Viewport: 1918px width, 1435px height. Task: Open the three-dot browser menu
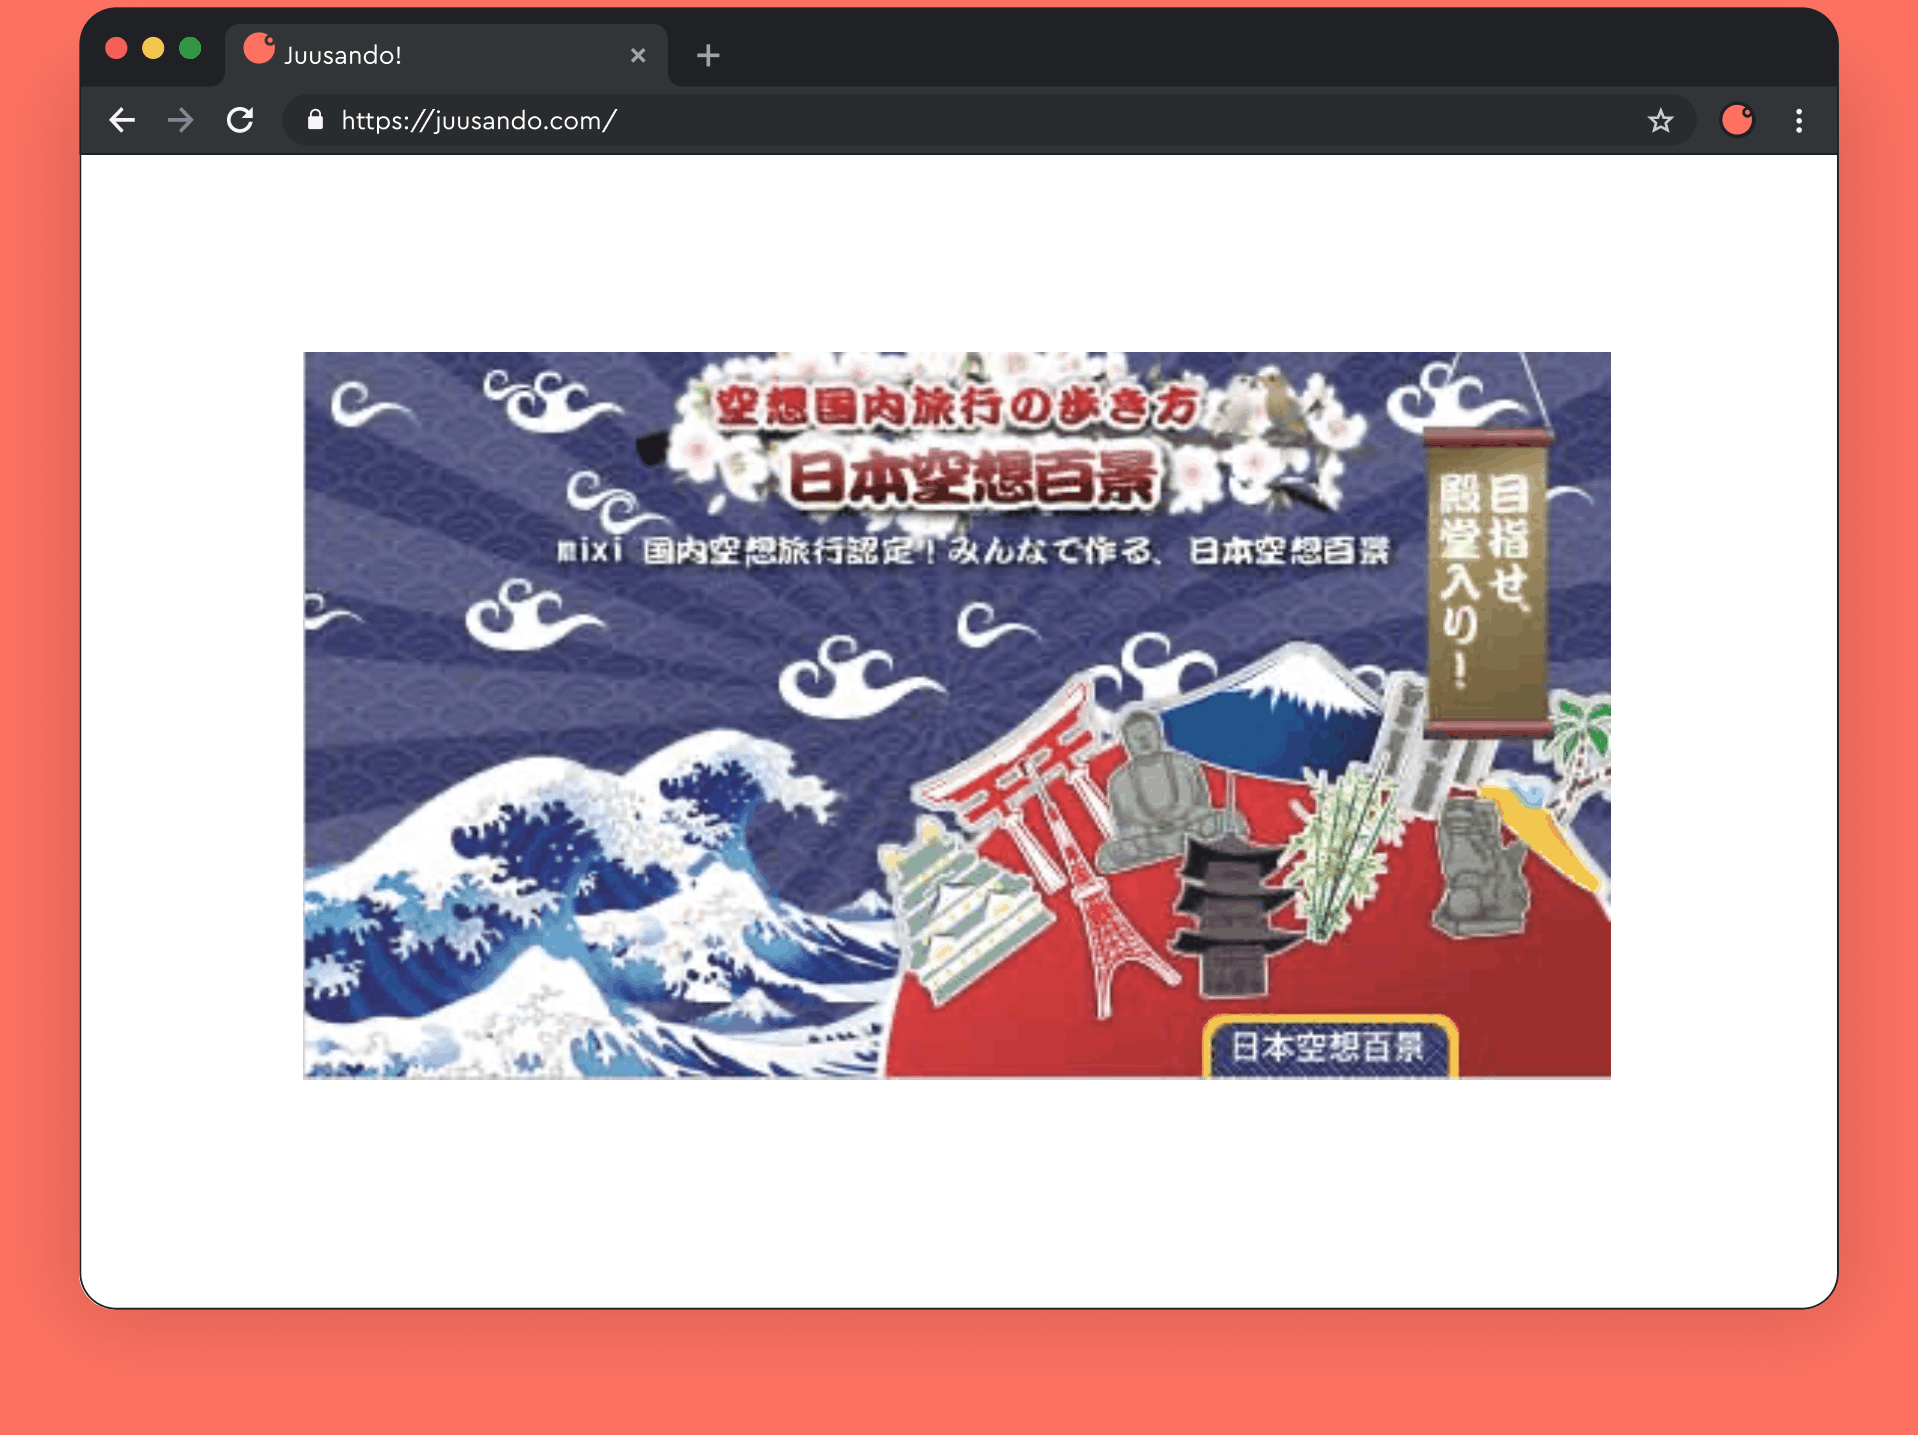tap(1798, 121)
